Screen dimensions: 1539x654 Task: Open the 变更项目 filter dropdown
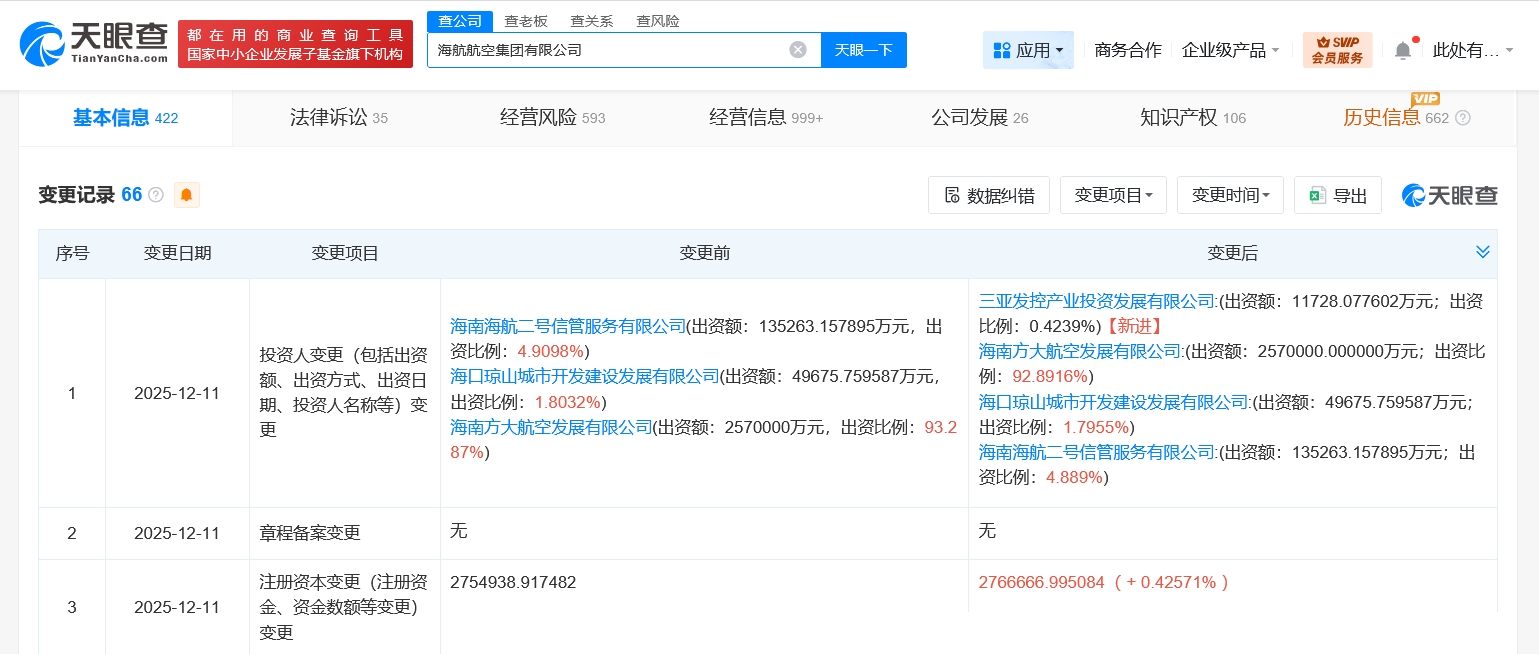[x=1113, y=195]
